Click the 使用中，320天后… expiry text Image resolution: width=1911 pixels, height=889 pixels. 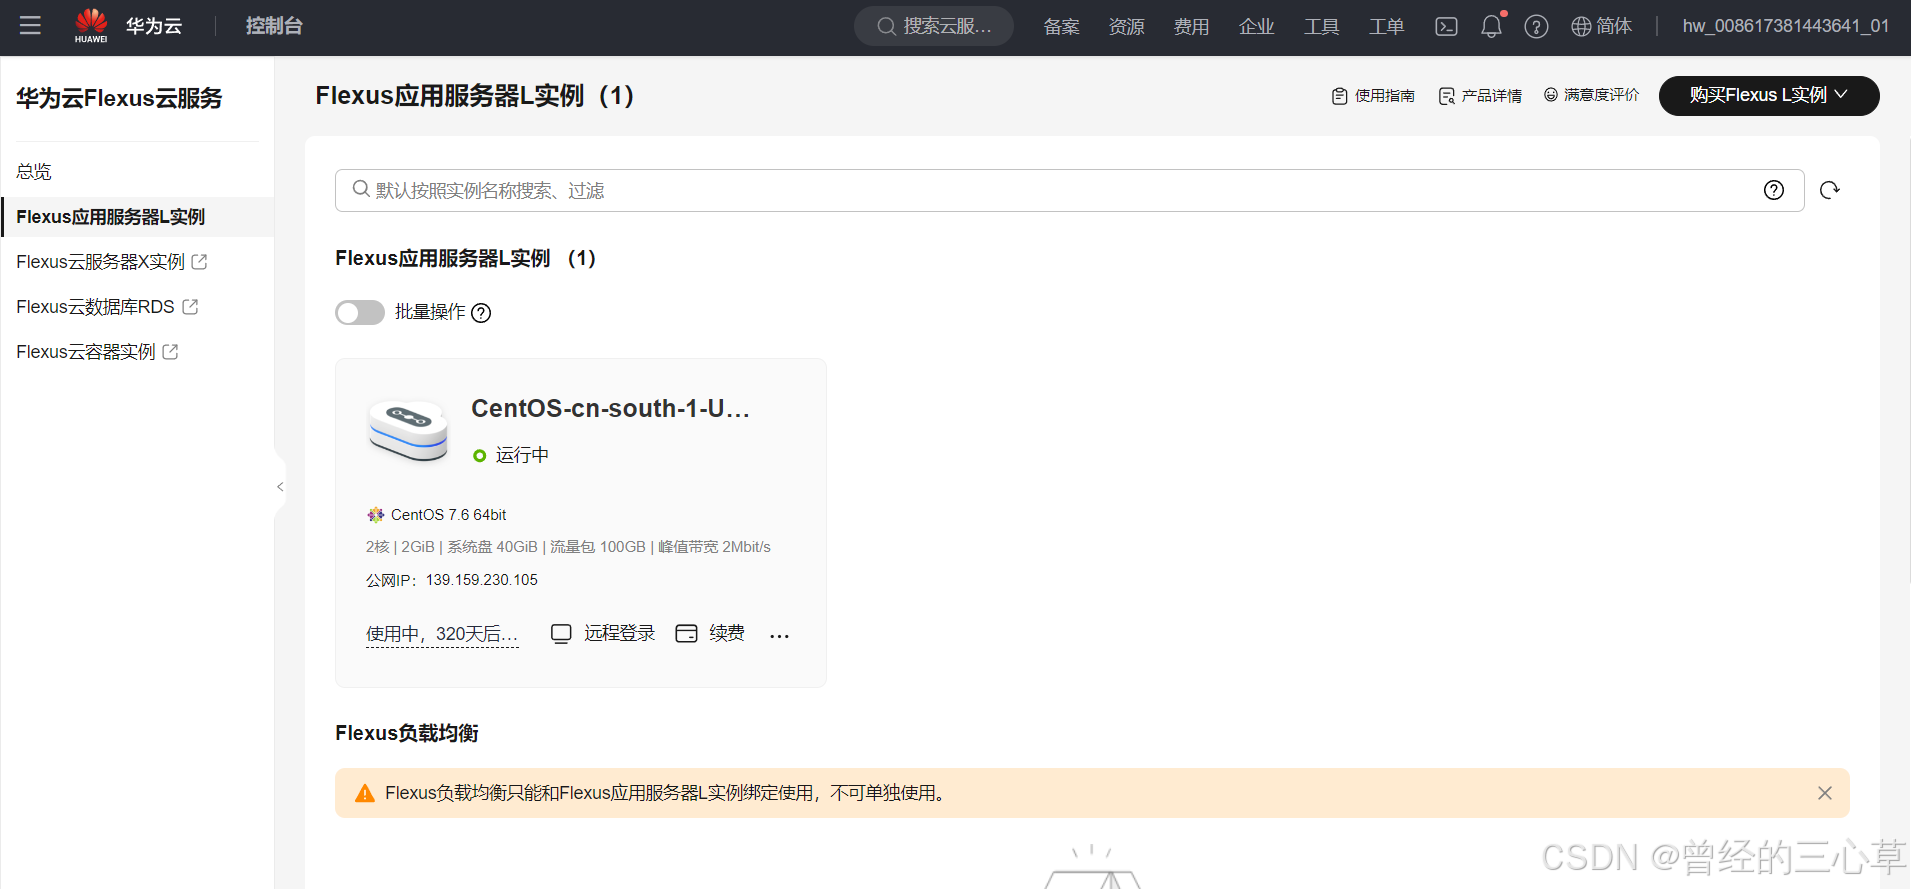coord(442,634)
